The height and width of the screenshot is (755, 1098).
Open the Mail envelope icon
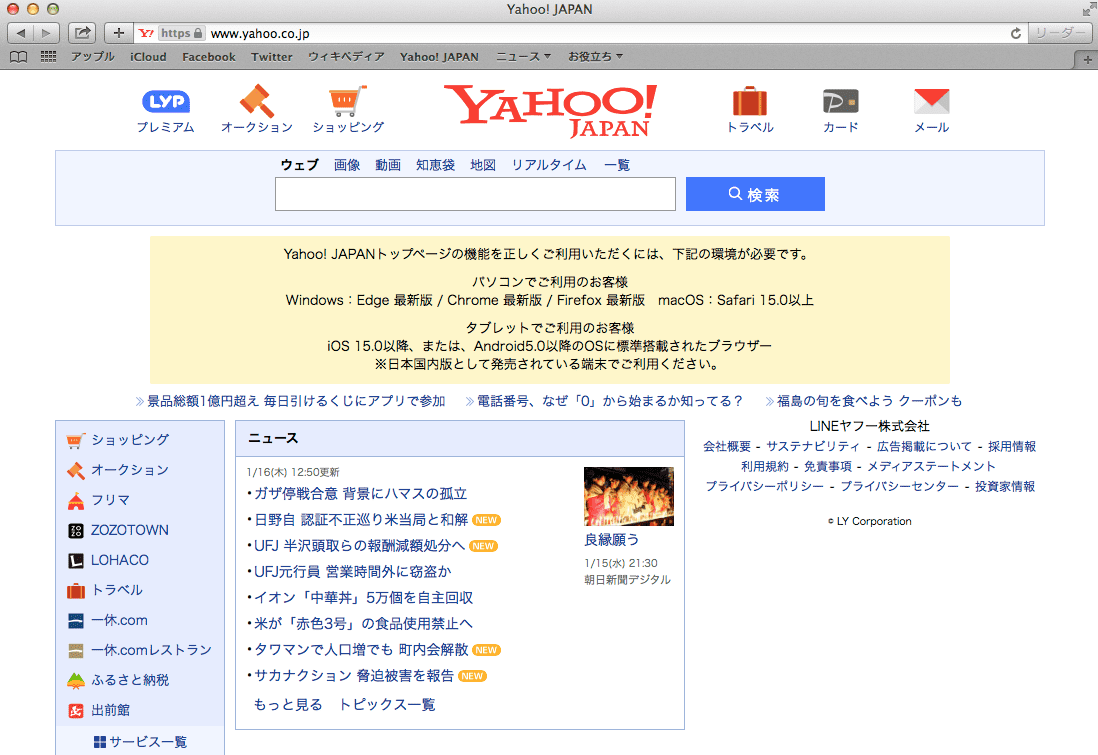click(x=931, y=102)
